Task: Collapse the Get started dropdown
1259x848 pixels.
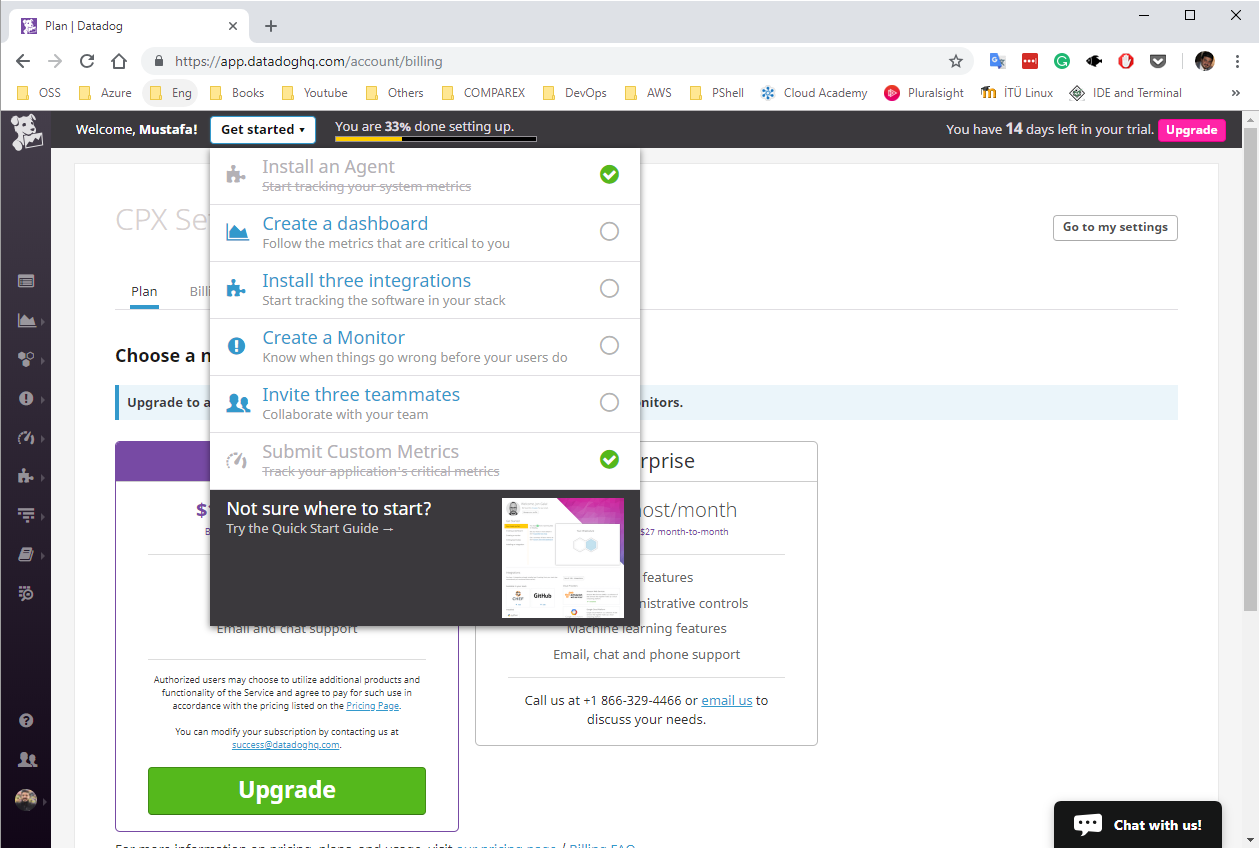Action: [x=263, y=129]
